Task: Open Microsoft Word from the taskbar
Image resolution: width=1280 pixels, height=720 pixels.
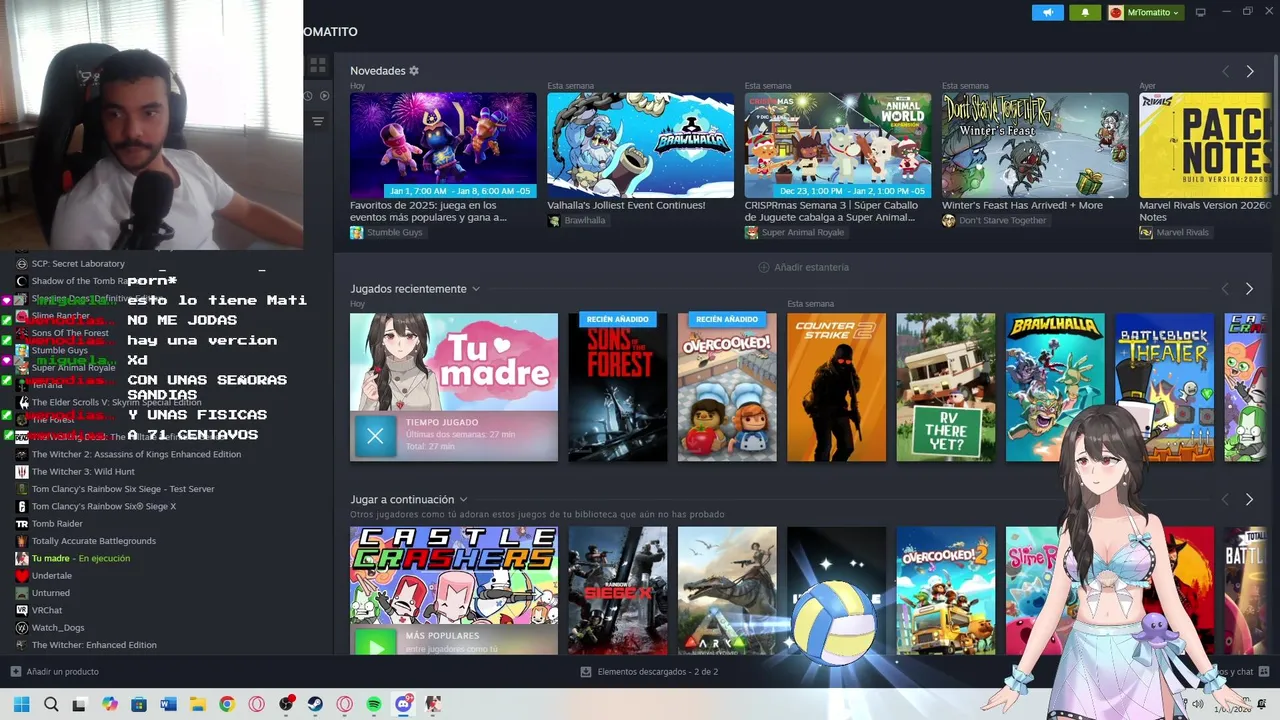Action: [x=168, y=704]
